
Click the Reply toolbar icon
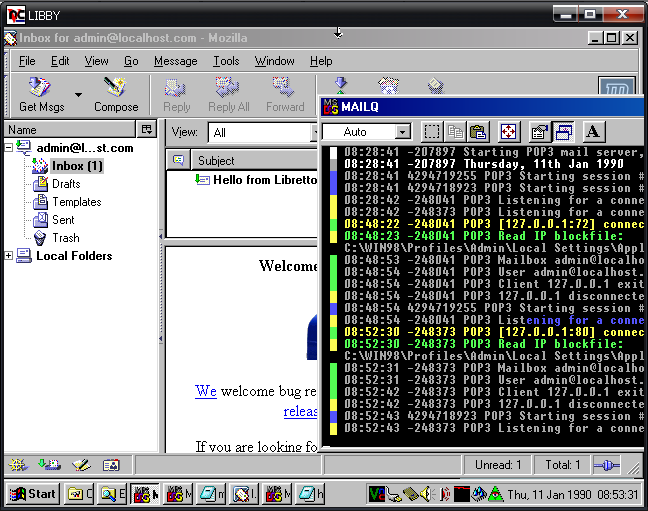point(176,96)
